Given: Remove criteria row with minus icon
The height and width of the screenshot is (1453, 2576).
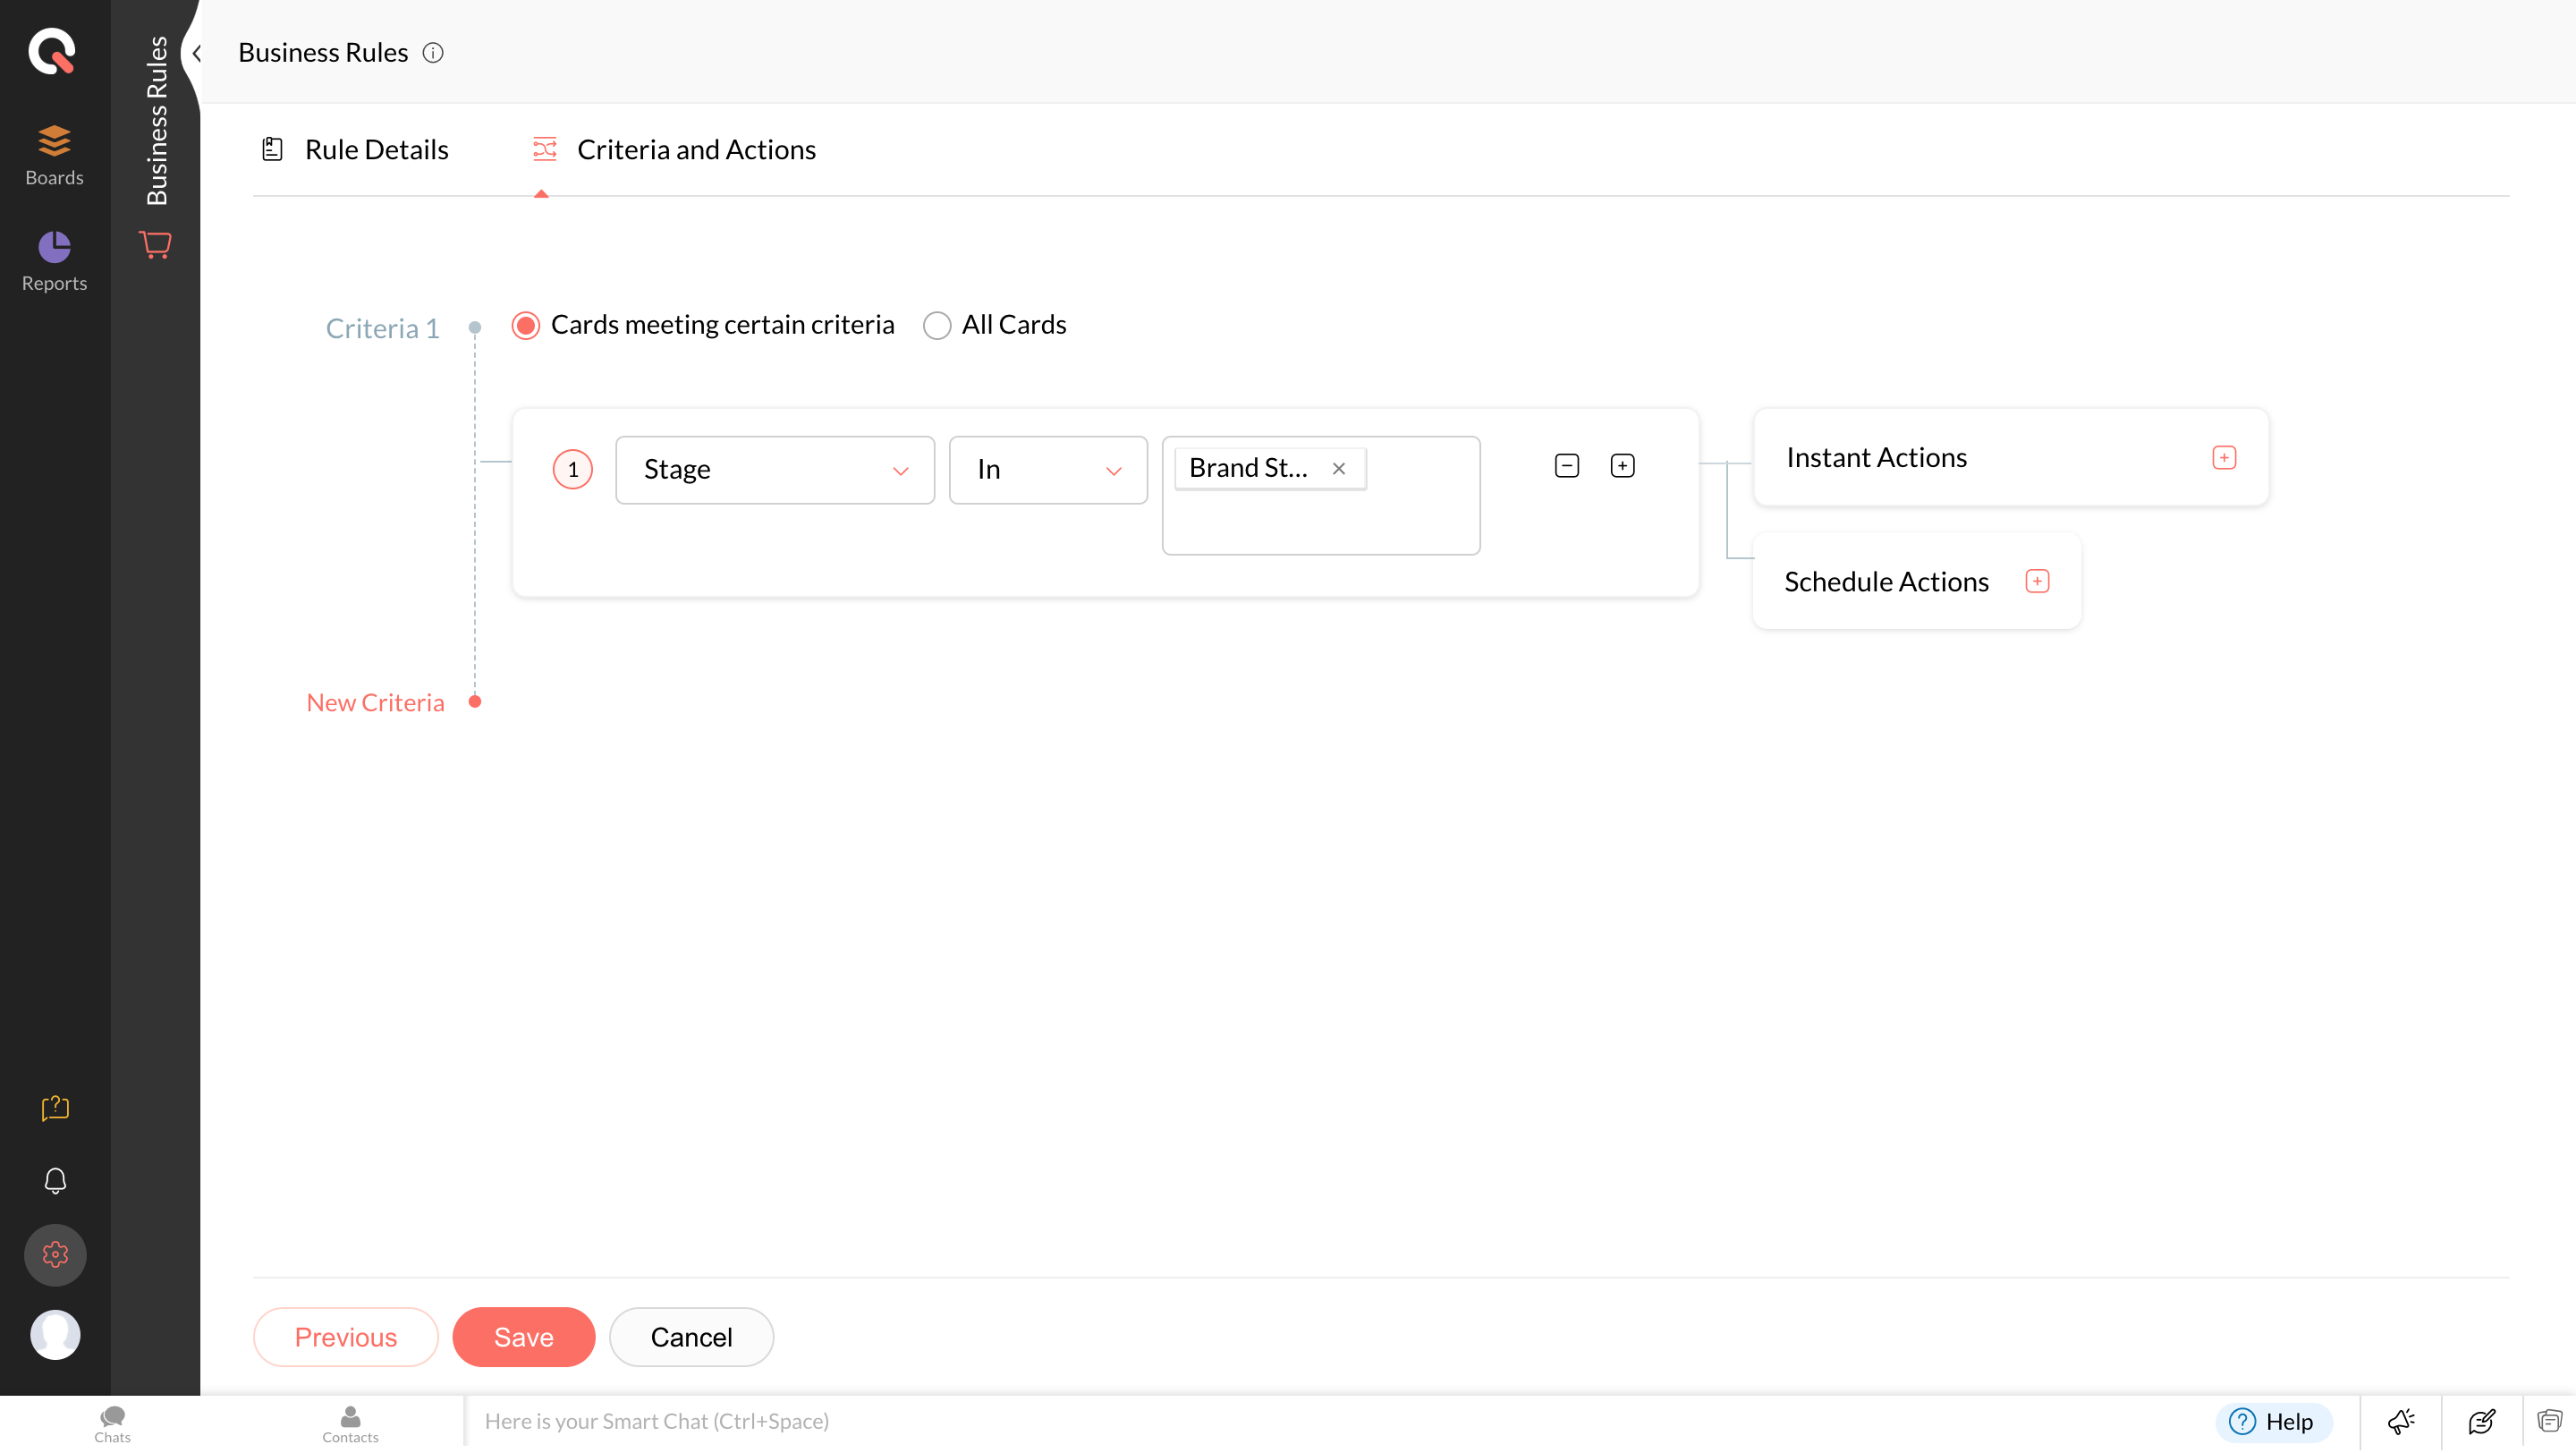Looking at the screenshot, I should (x=1567, y=466).
